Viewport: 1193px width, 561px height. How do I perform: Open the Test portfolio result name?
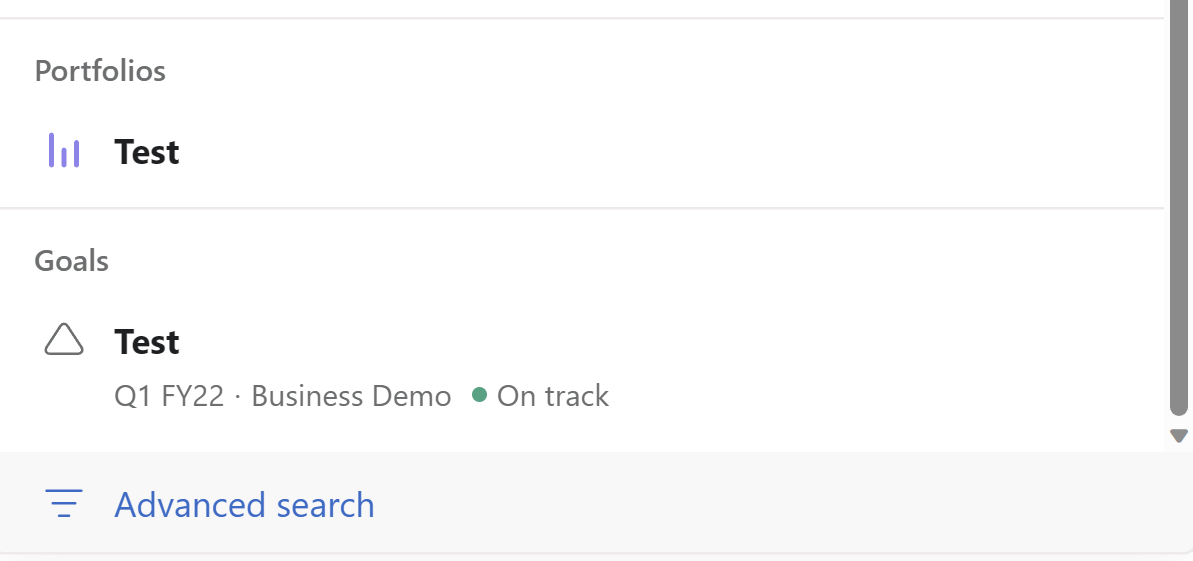(147, 152)
